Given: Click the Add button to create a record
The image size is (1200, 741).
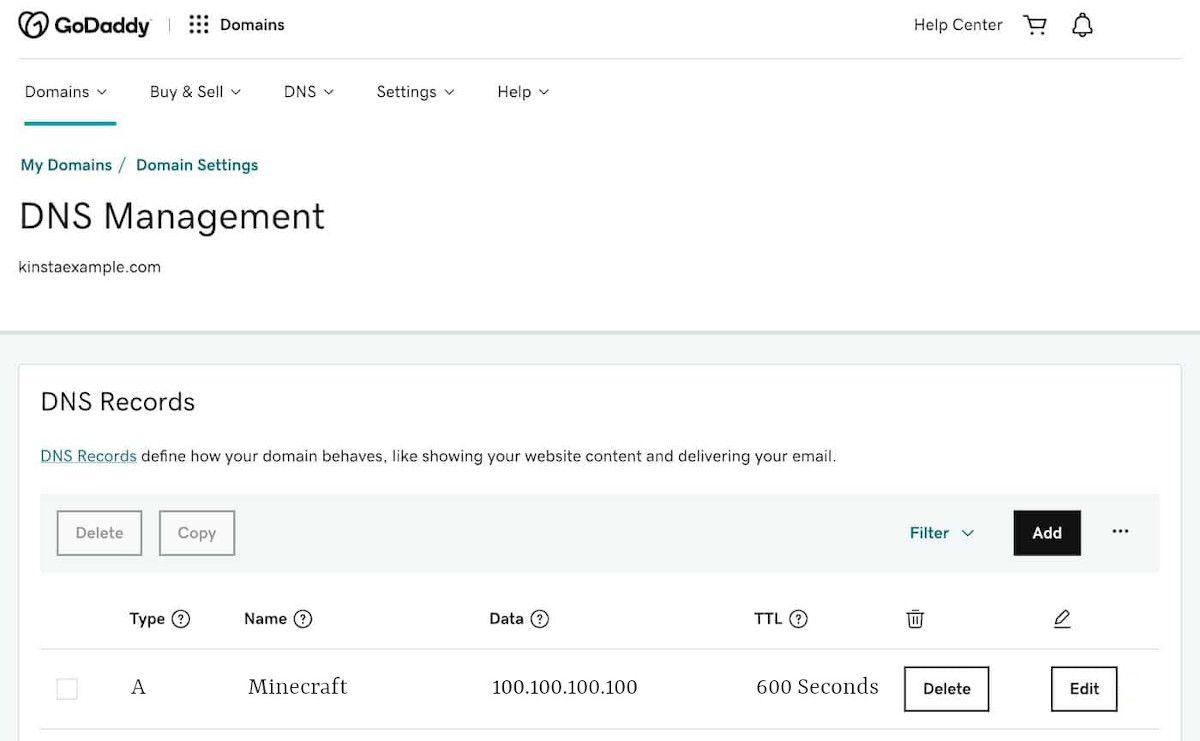Looking at the screenshot, I should (x=1046, y=532).
